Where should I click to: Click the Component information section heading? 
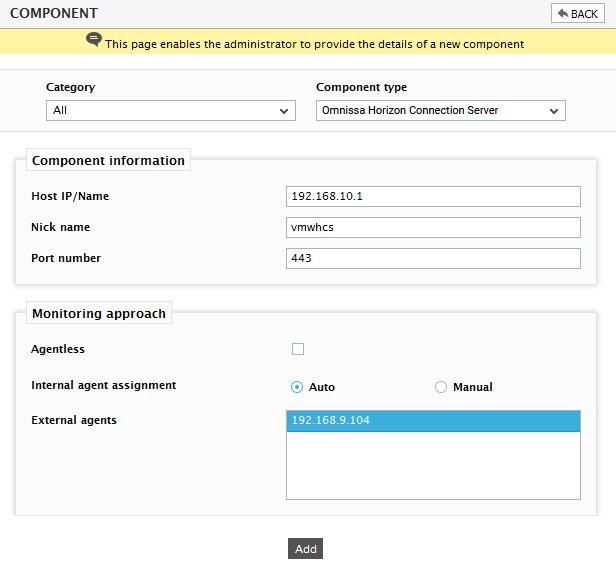108,160
